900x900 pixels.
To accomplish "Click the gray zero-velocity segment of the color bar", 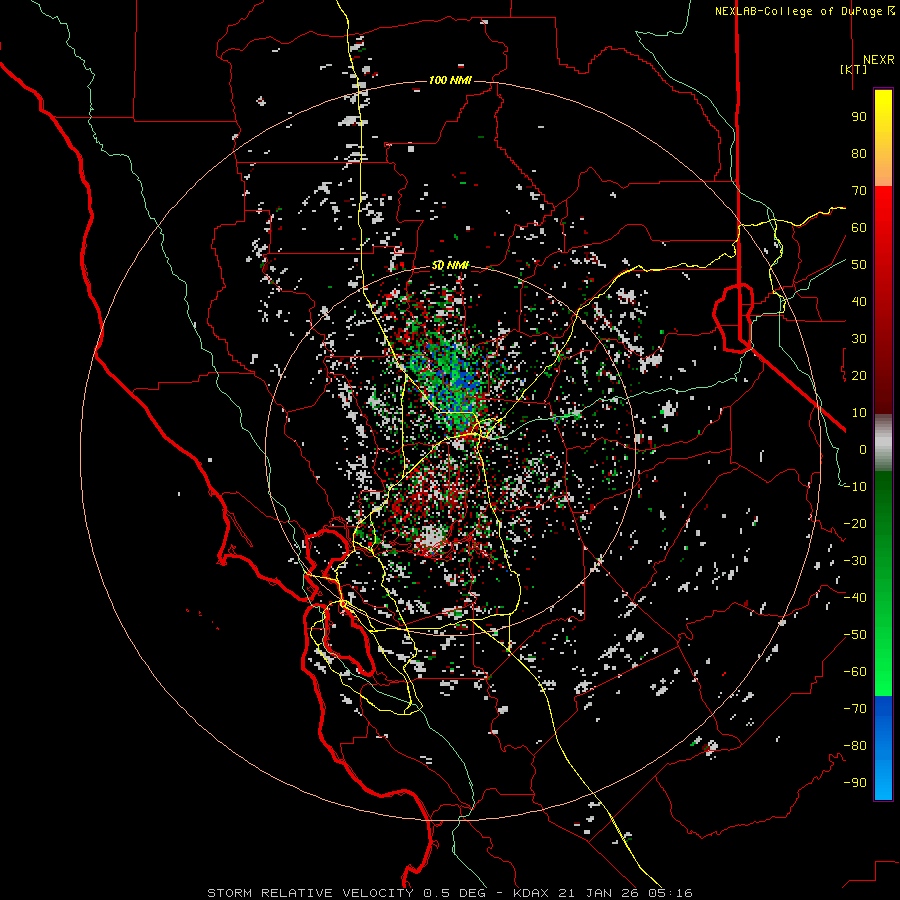I will click(883, 443).
